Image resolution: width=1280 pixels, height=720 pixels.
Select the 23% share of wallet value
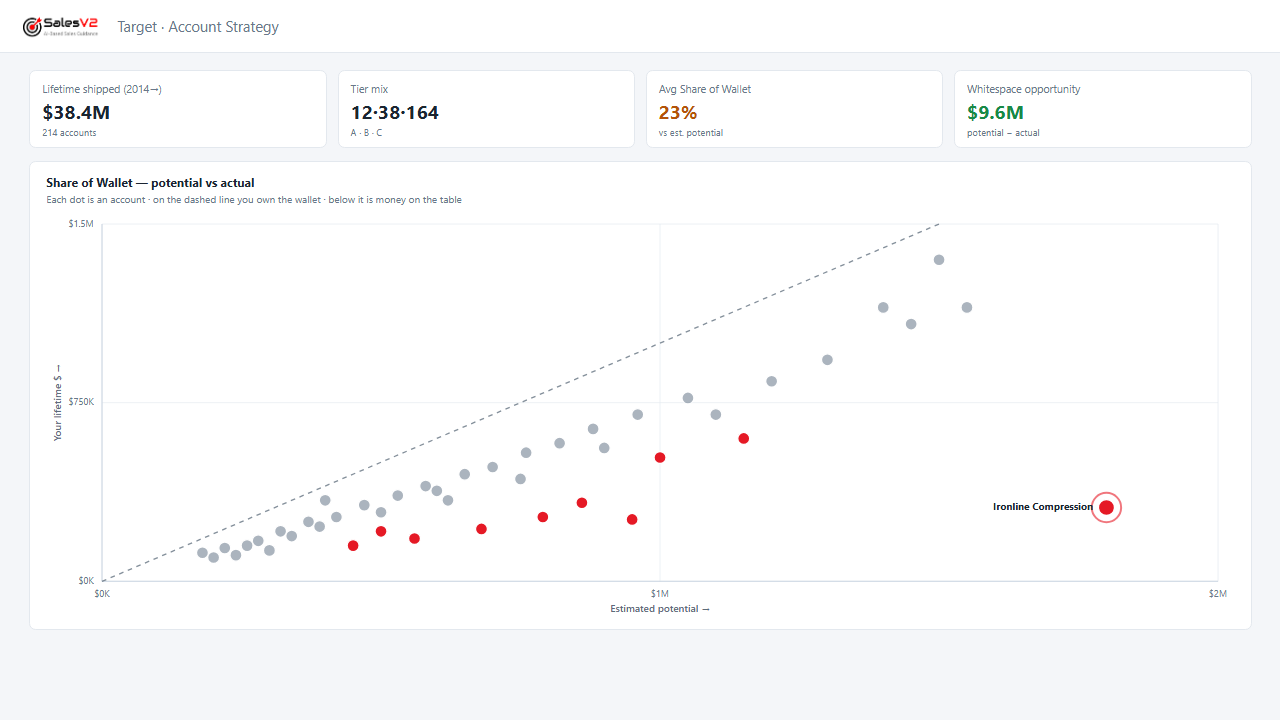(x=678, y=113)
